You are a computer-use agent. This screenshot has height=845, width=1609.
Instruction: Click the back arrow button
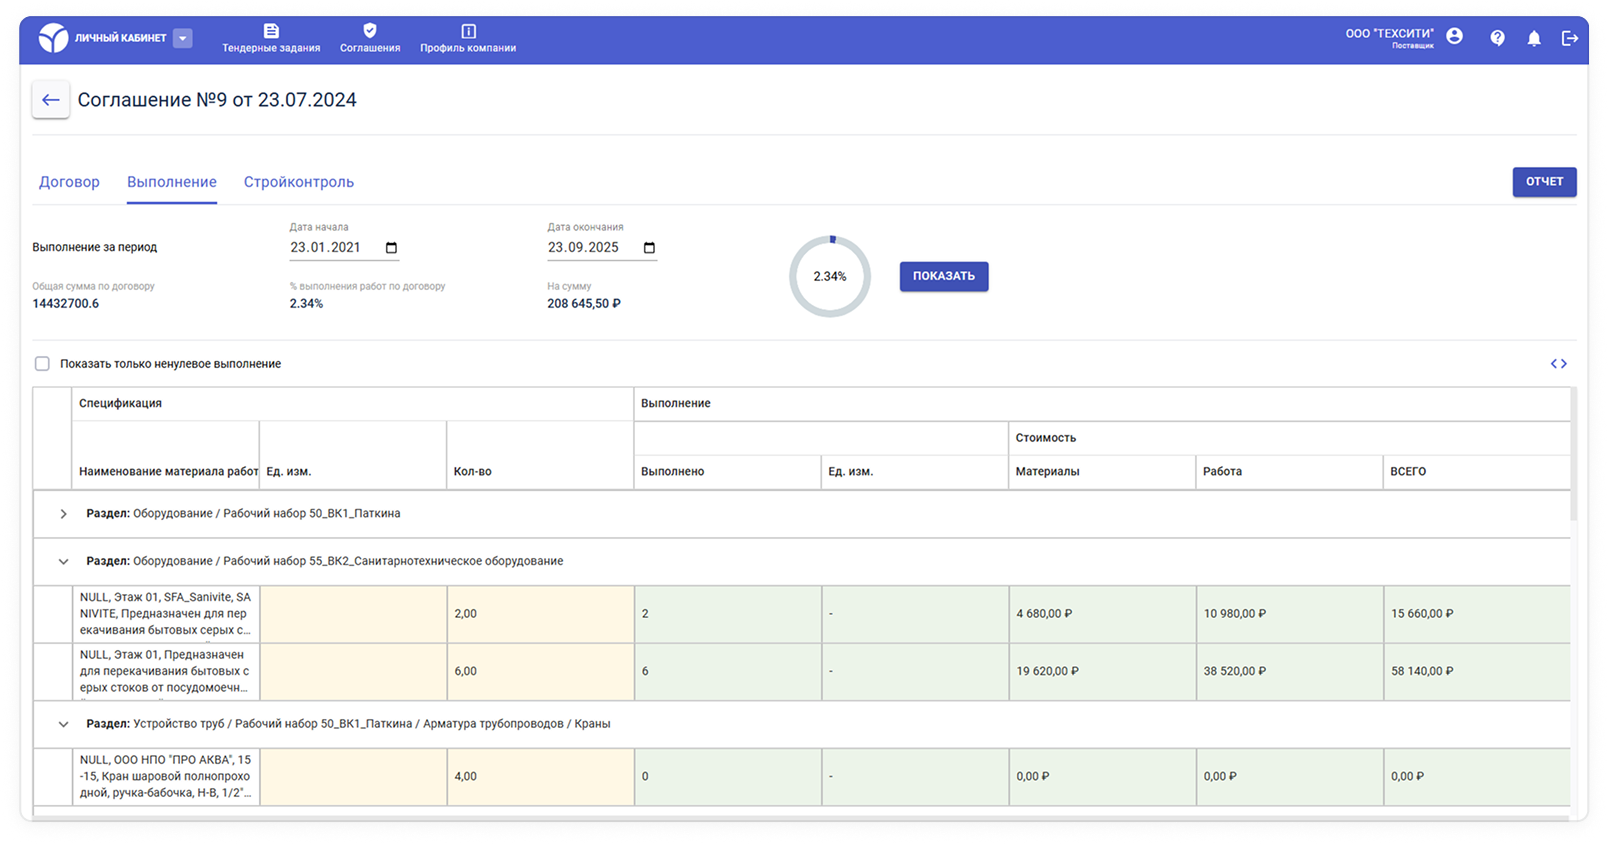point(51,100)
